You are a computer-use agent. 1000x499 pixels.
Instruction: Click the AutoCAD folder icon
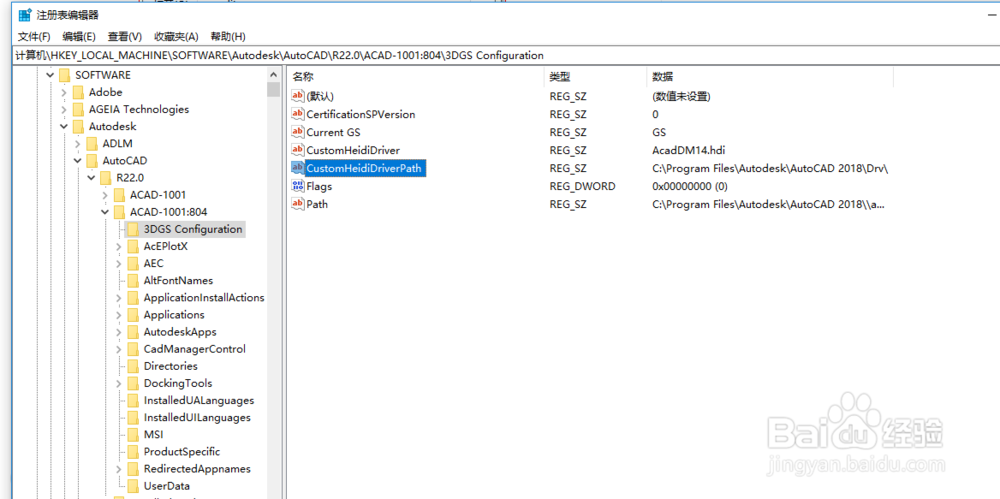tap(91, 161)
